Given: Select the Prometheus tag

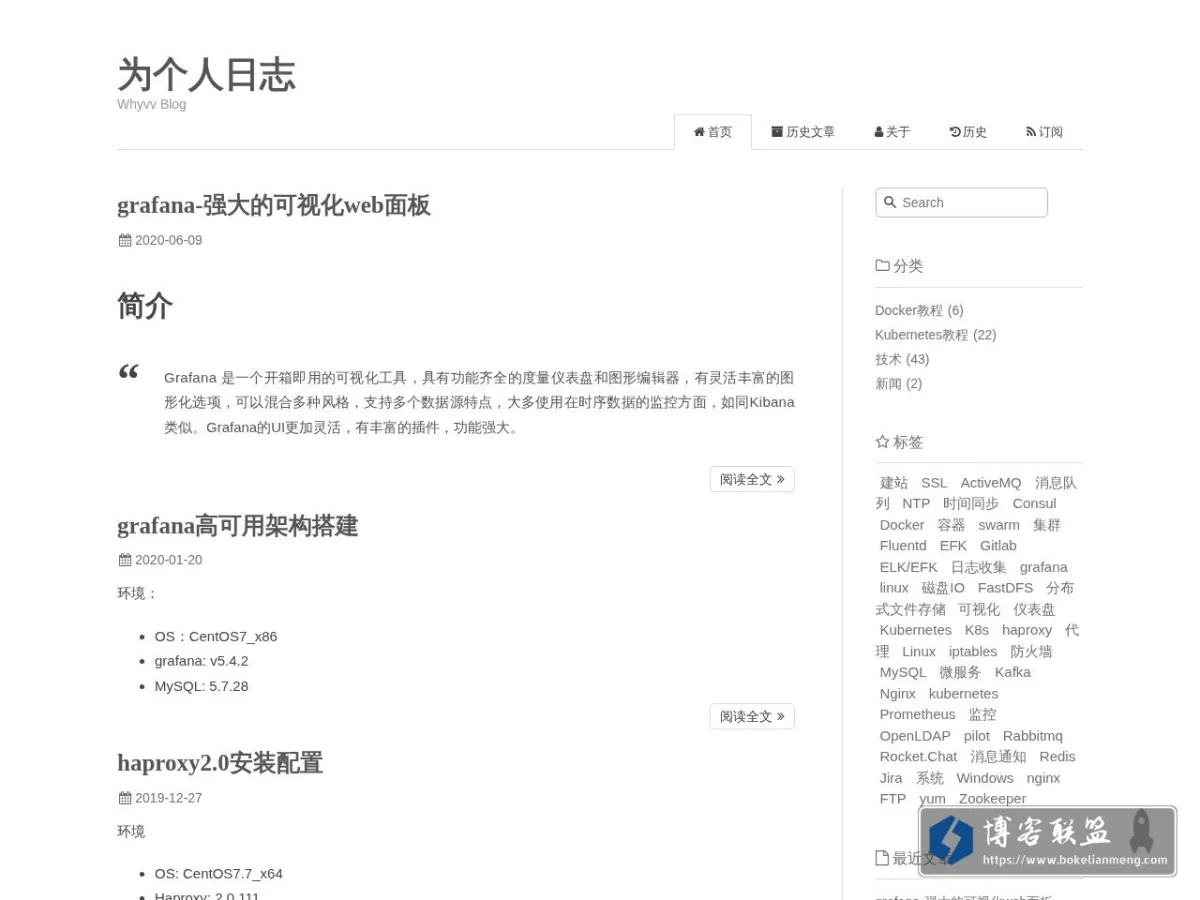Looking at the screenshot, I should tap(918, 714).
